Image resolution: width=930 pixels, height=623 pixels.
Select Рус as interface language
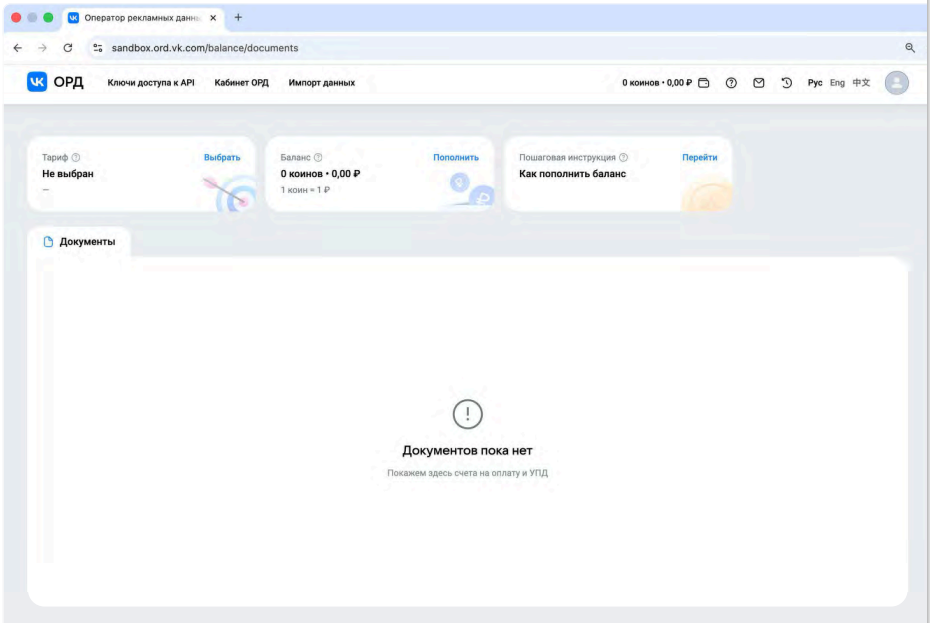(814, 83)
